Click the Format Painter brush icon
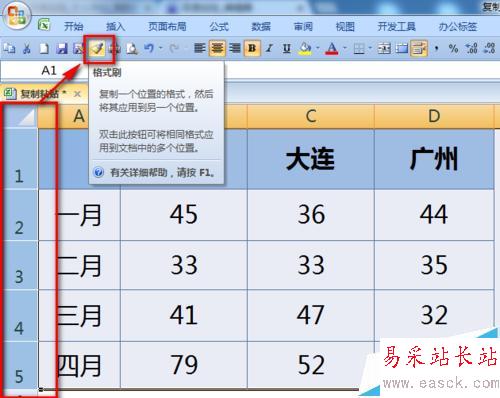 [x=98, y=49]
